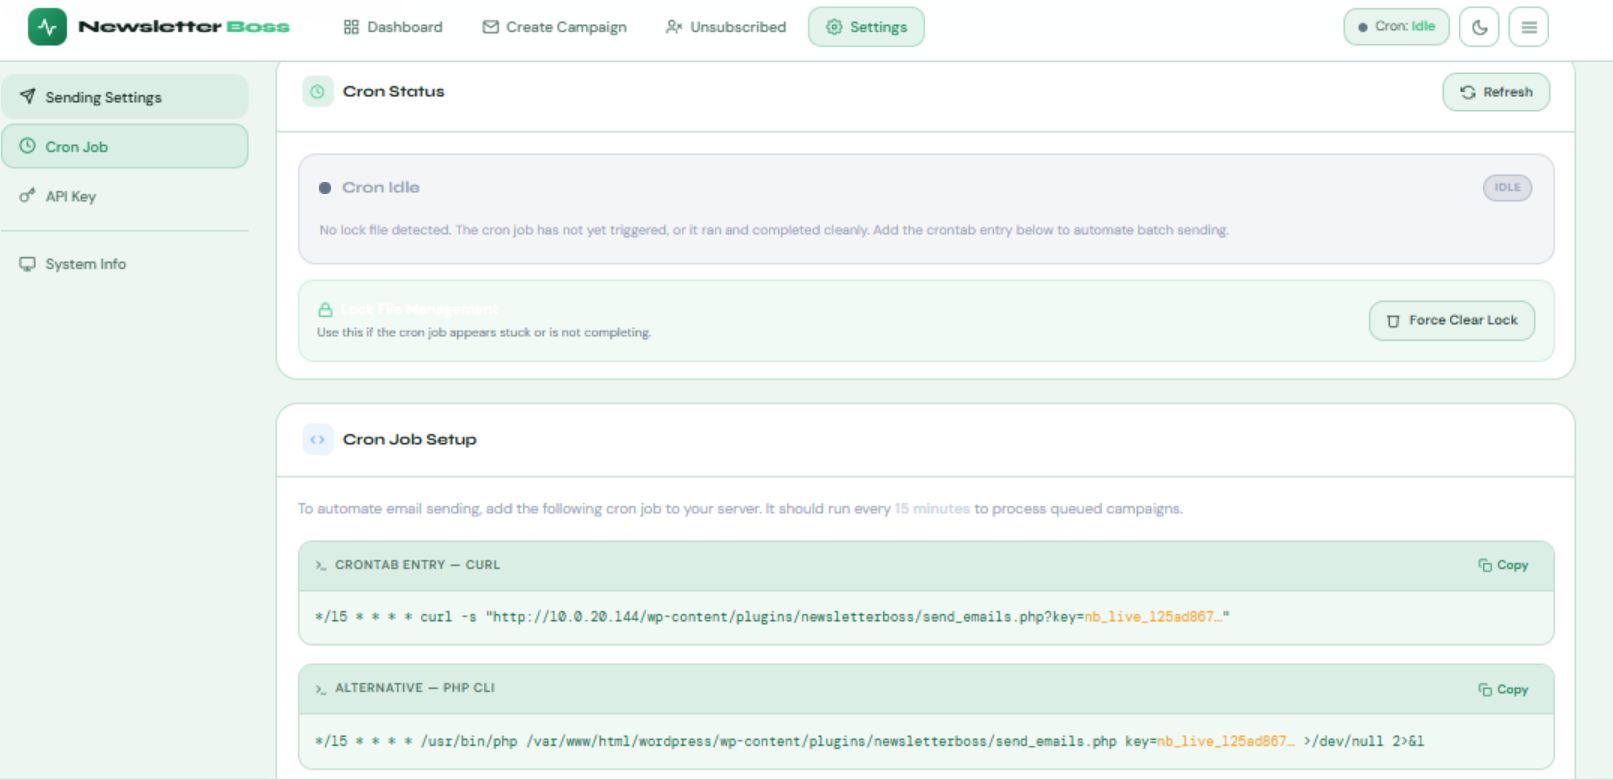This screenshot has width=1613, height=780.
Task: Open the Dashboard tab
Action: (x=393, y=27)
